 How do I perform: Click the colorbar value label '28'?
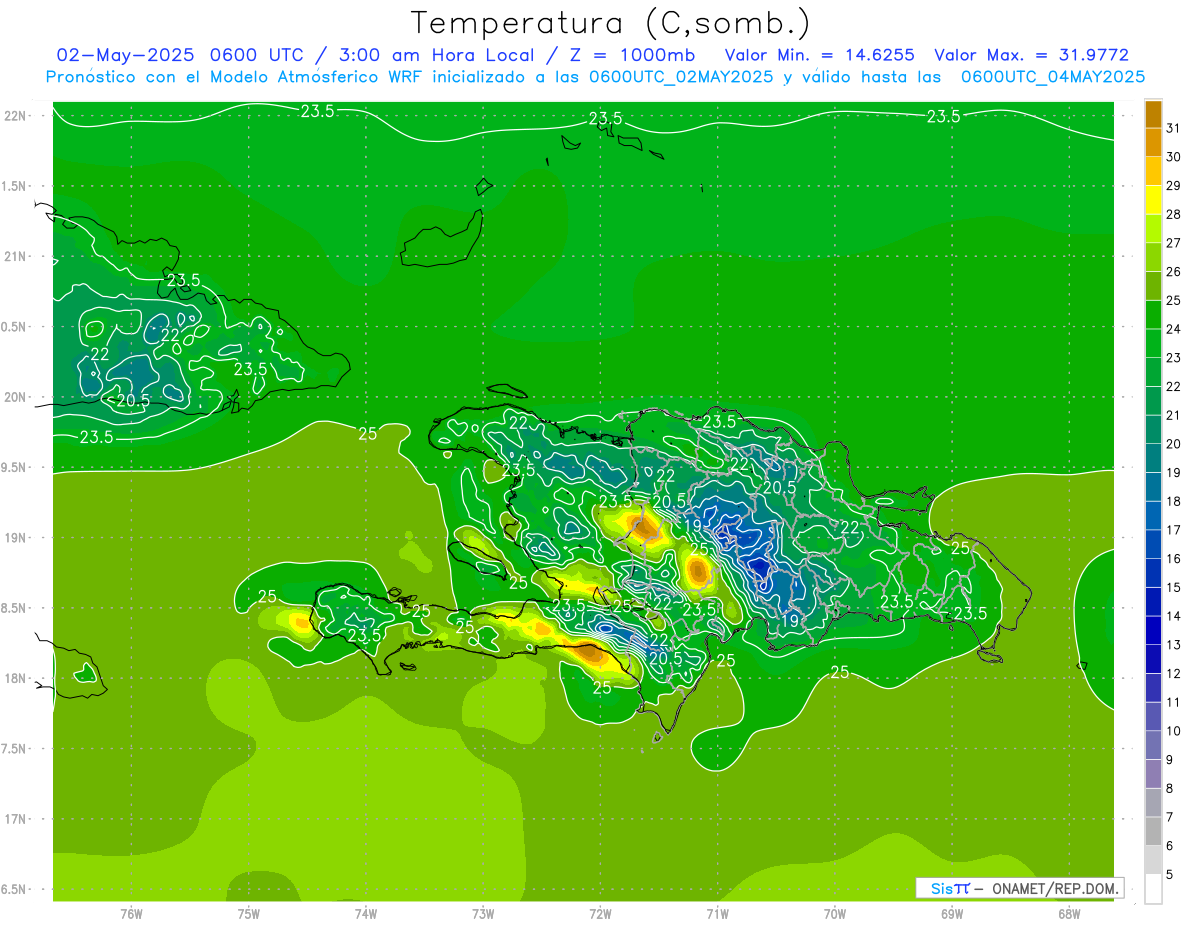click(1173, 214)
